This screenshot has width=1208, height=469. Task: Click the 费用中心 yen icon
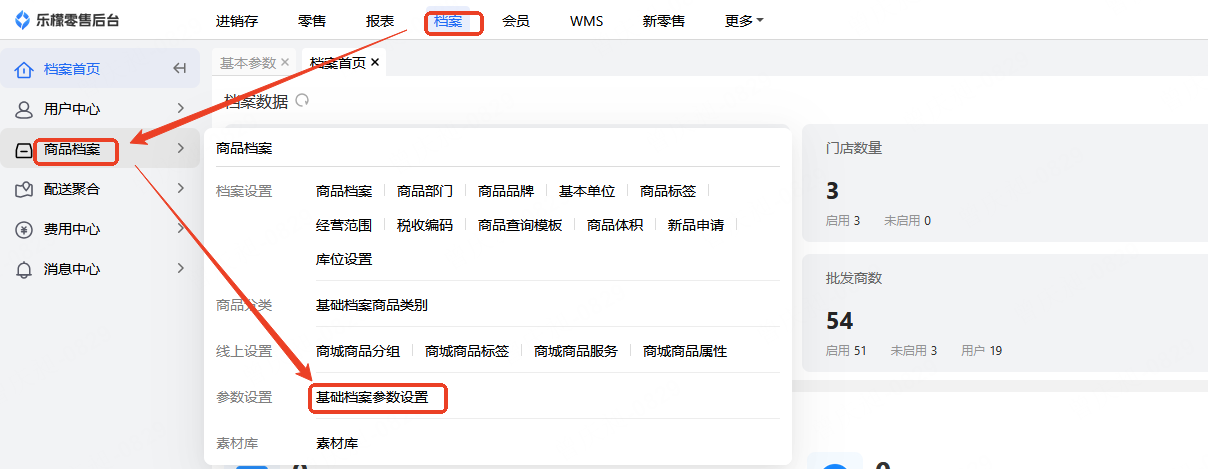[x=24, y=229]
